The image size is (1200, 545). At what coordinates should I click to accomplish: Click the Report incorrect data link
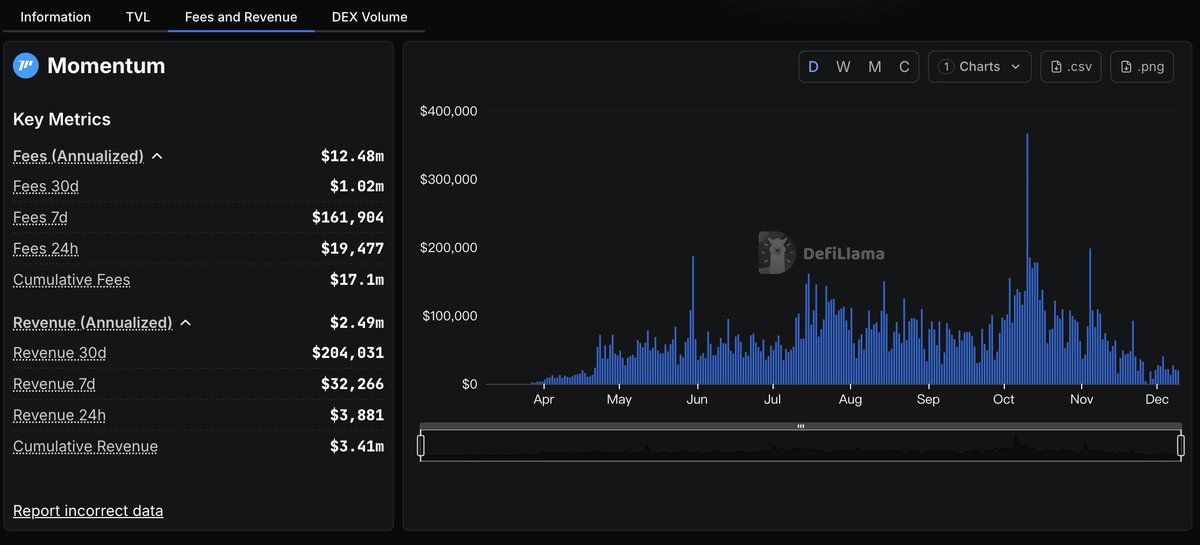pos(88,511)
